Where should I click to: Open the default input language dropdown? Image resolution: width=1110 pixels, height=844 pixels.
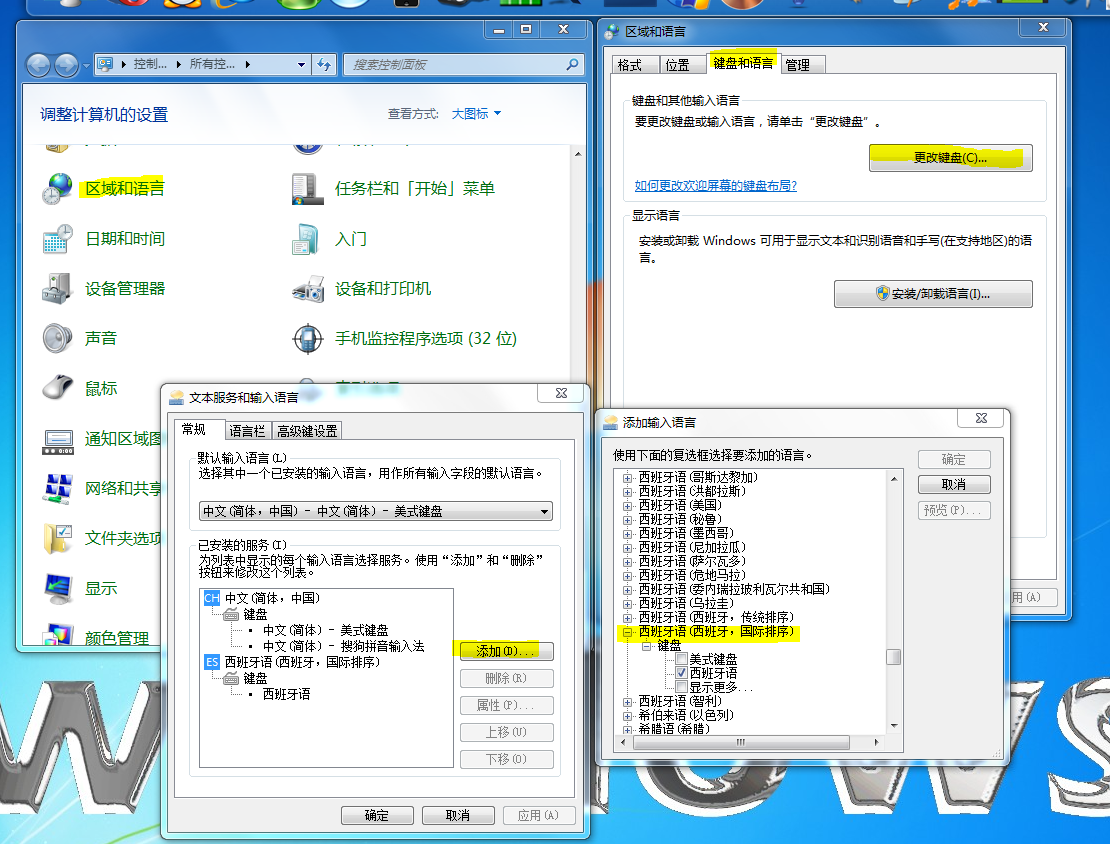375,511
